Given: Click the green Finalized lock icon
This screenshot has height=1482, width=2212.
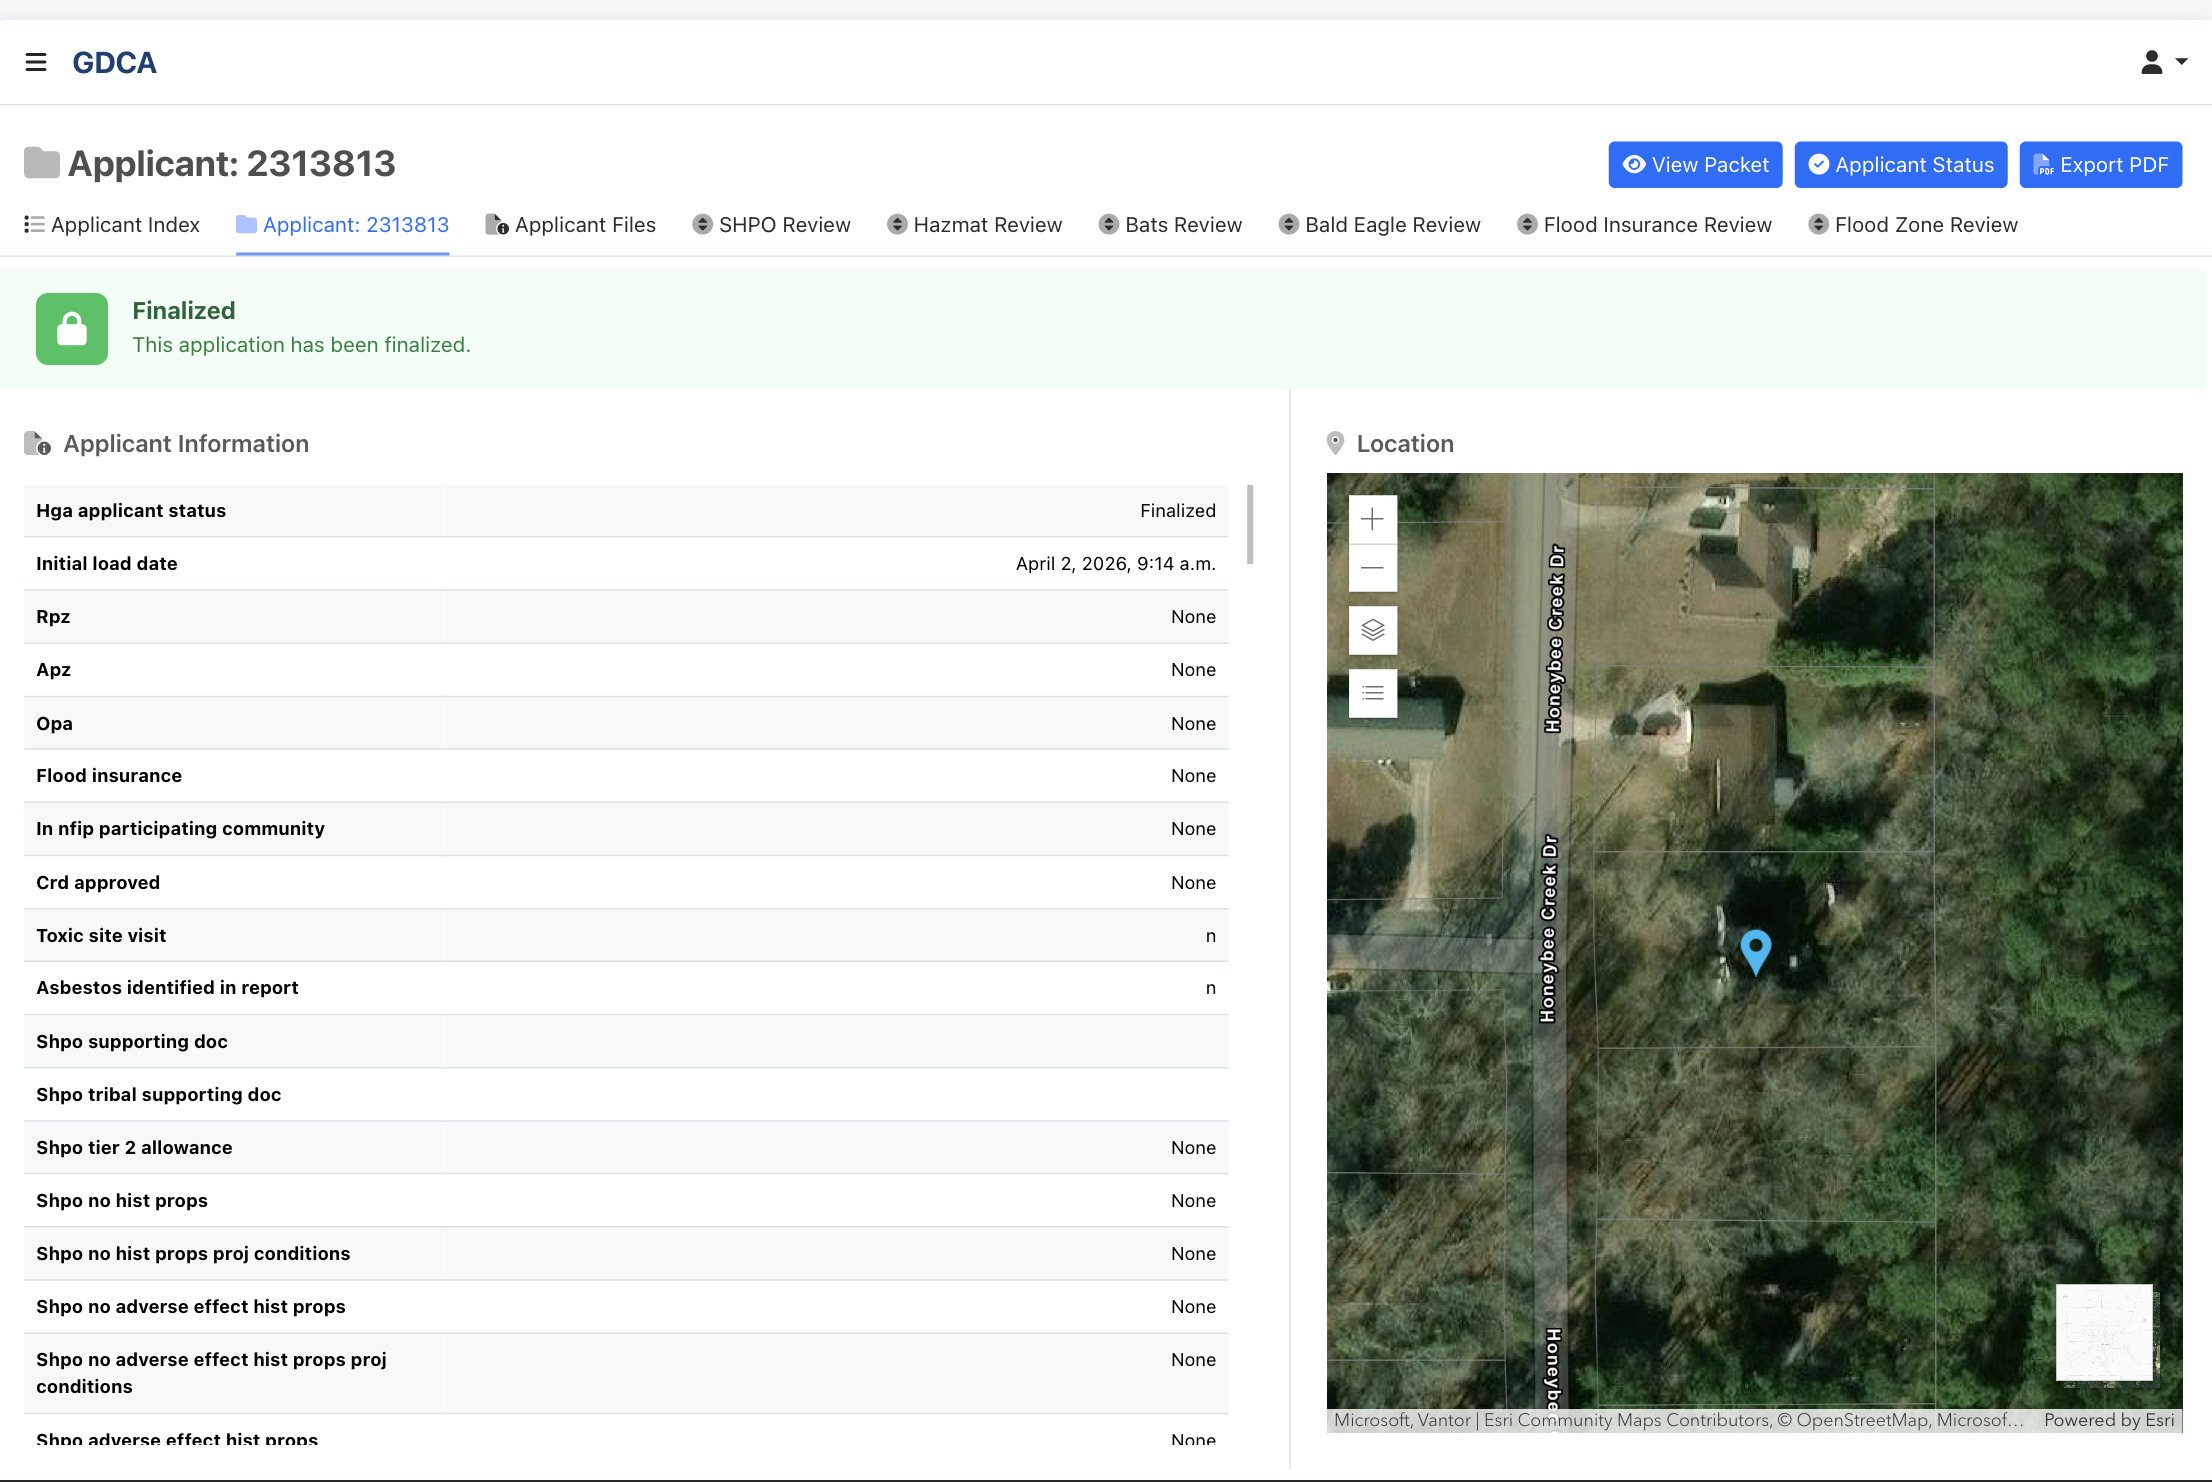Looking at the screenshot, I should 72,328.
